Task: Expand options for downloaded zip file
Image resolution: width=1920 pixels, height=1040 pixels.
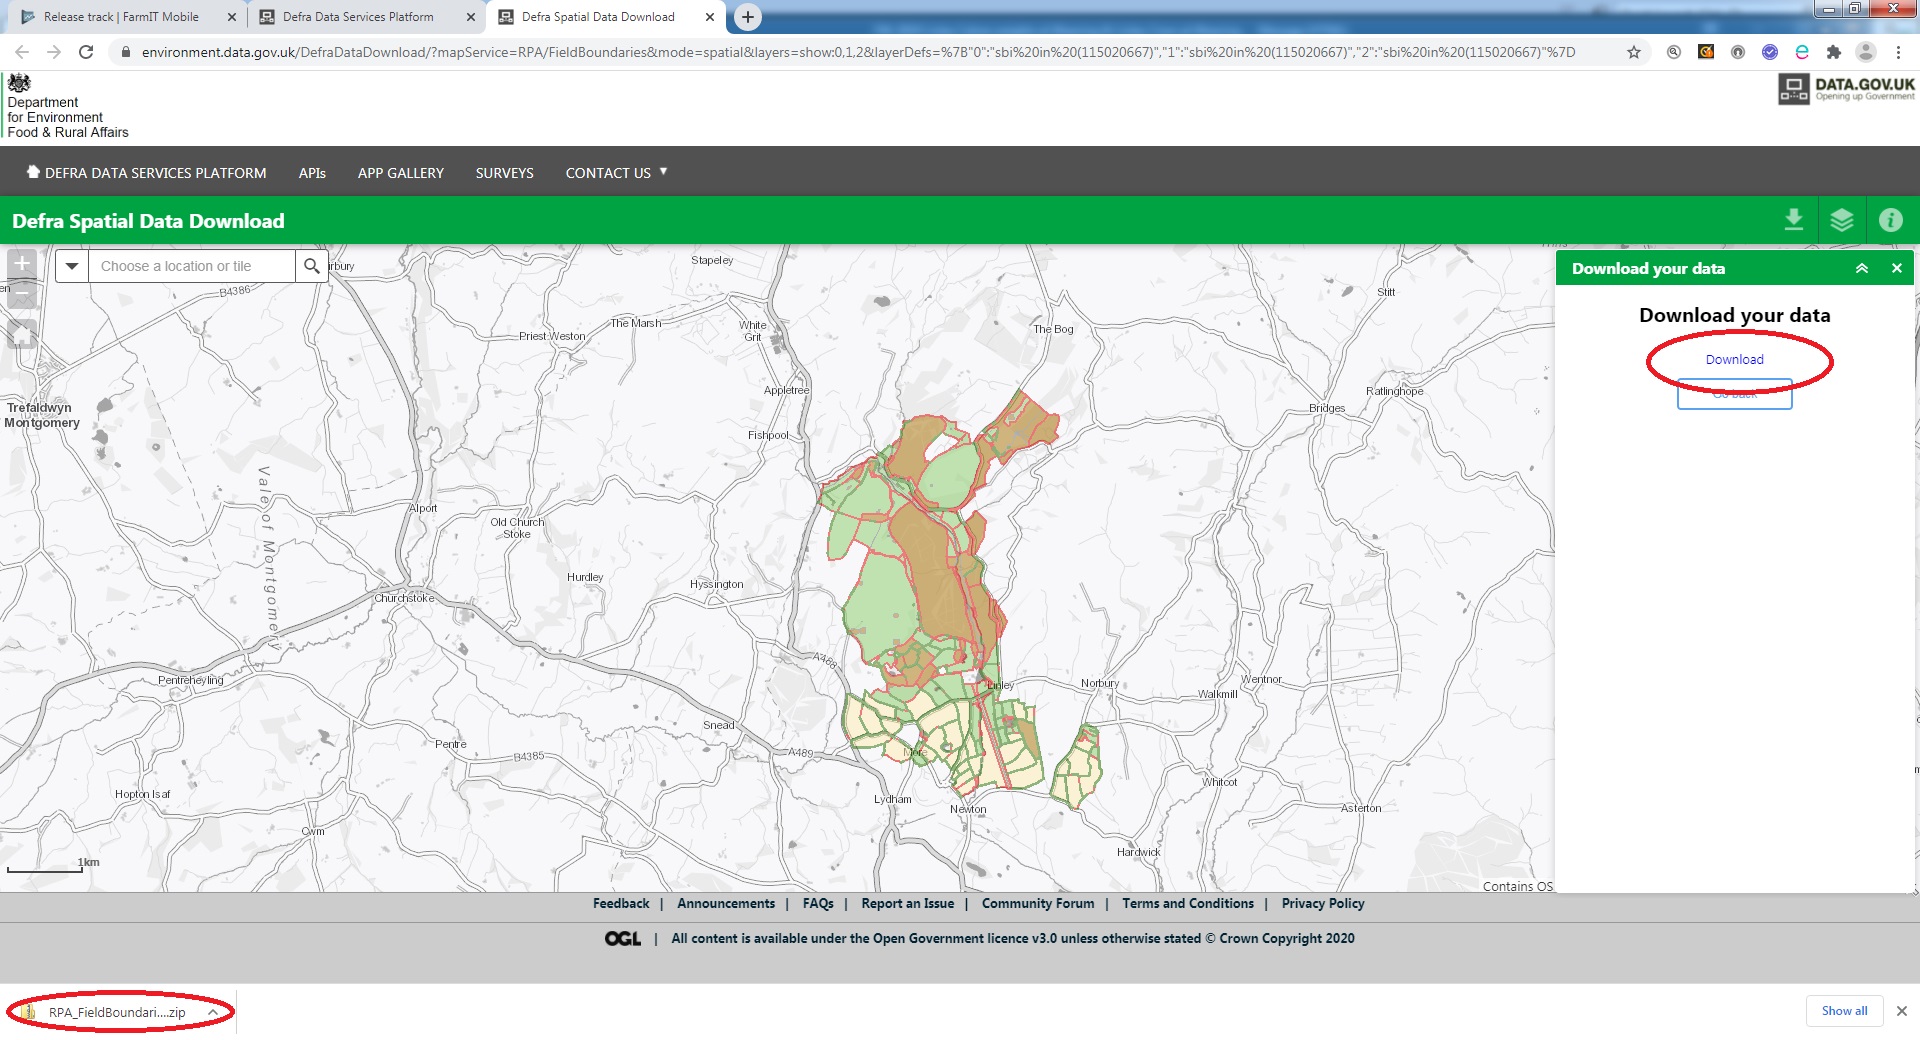Action: click(x=213, y=1012)
